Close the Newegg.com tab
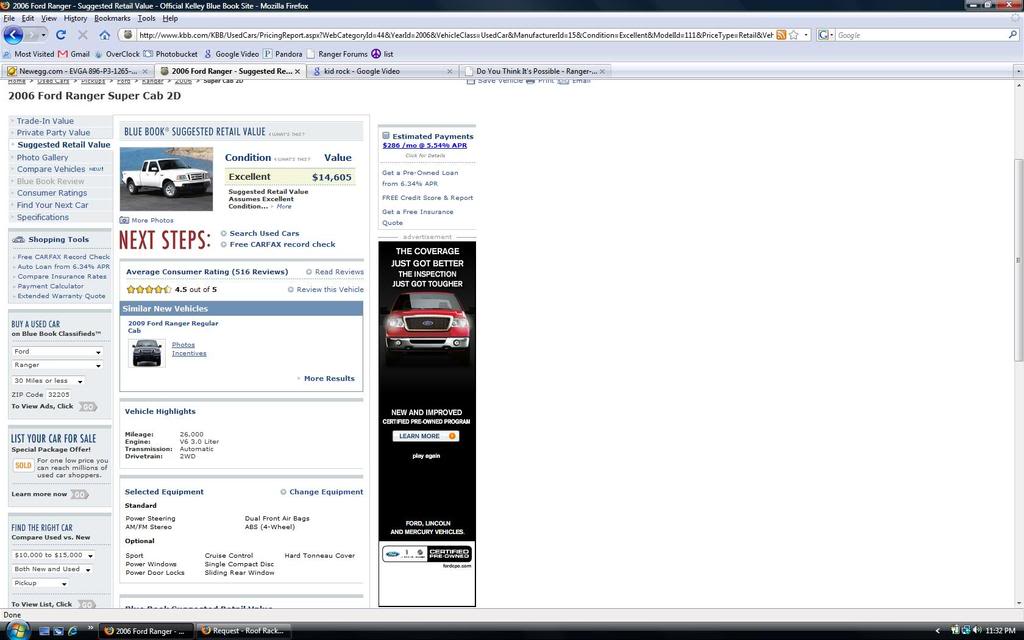The image size is (1024, 640). (x=145, y=71)
